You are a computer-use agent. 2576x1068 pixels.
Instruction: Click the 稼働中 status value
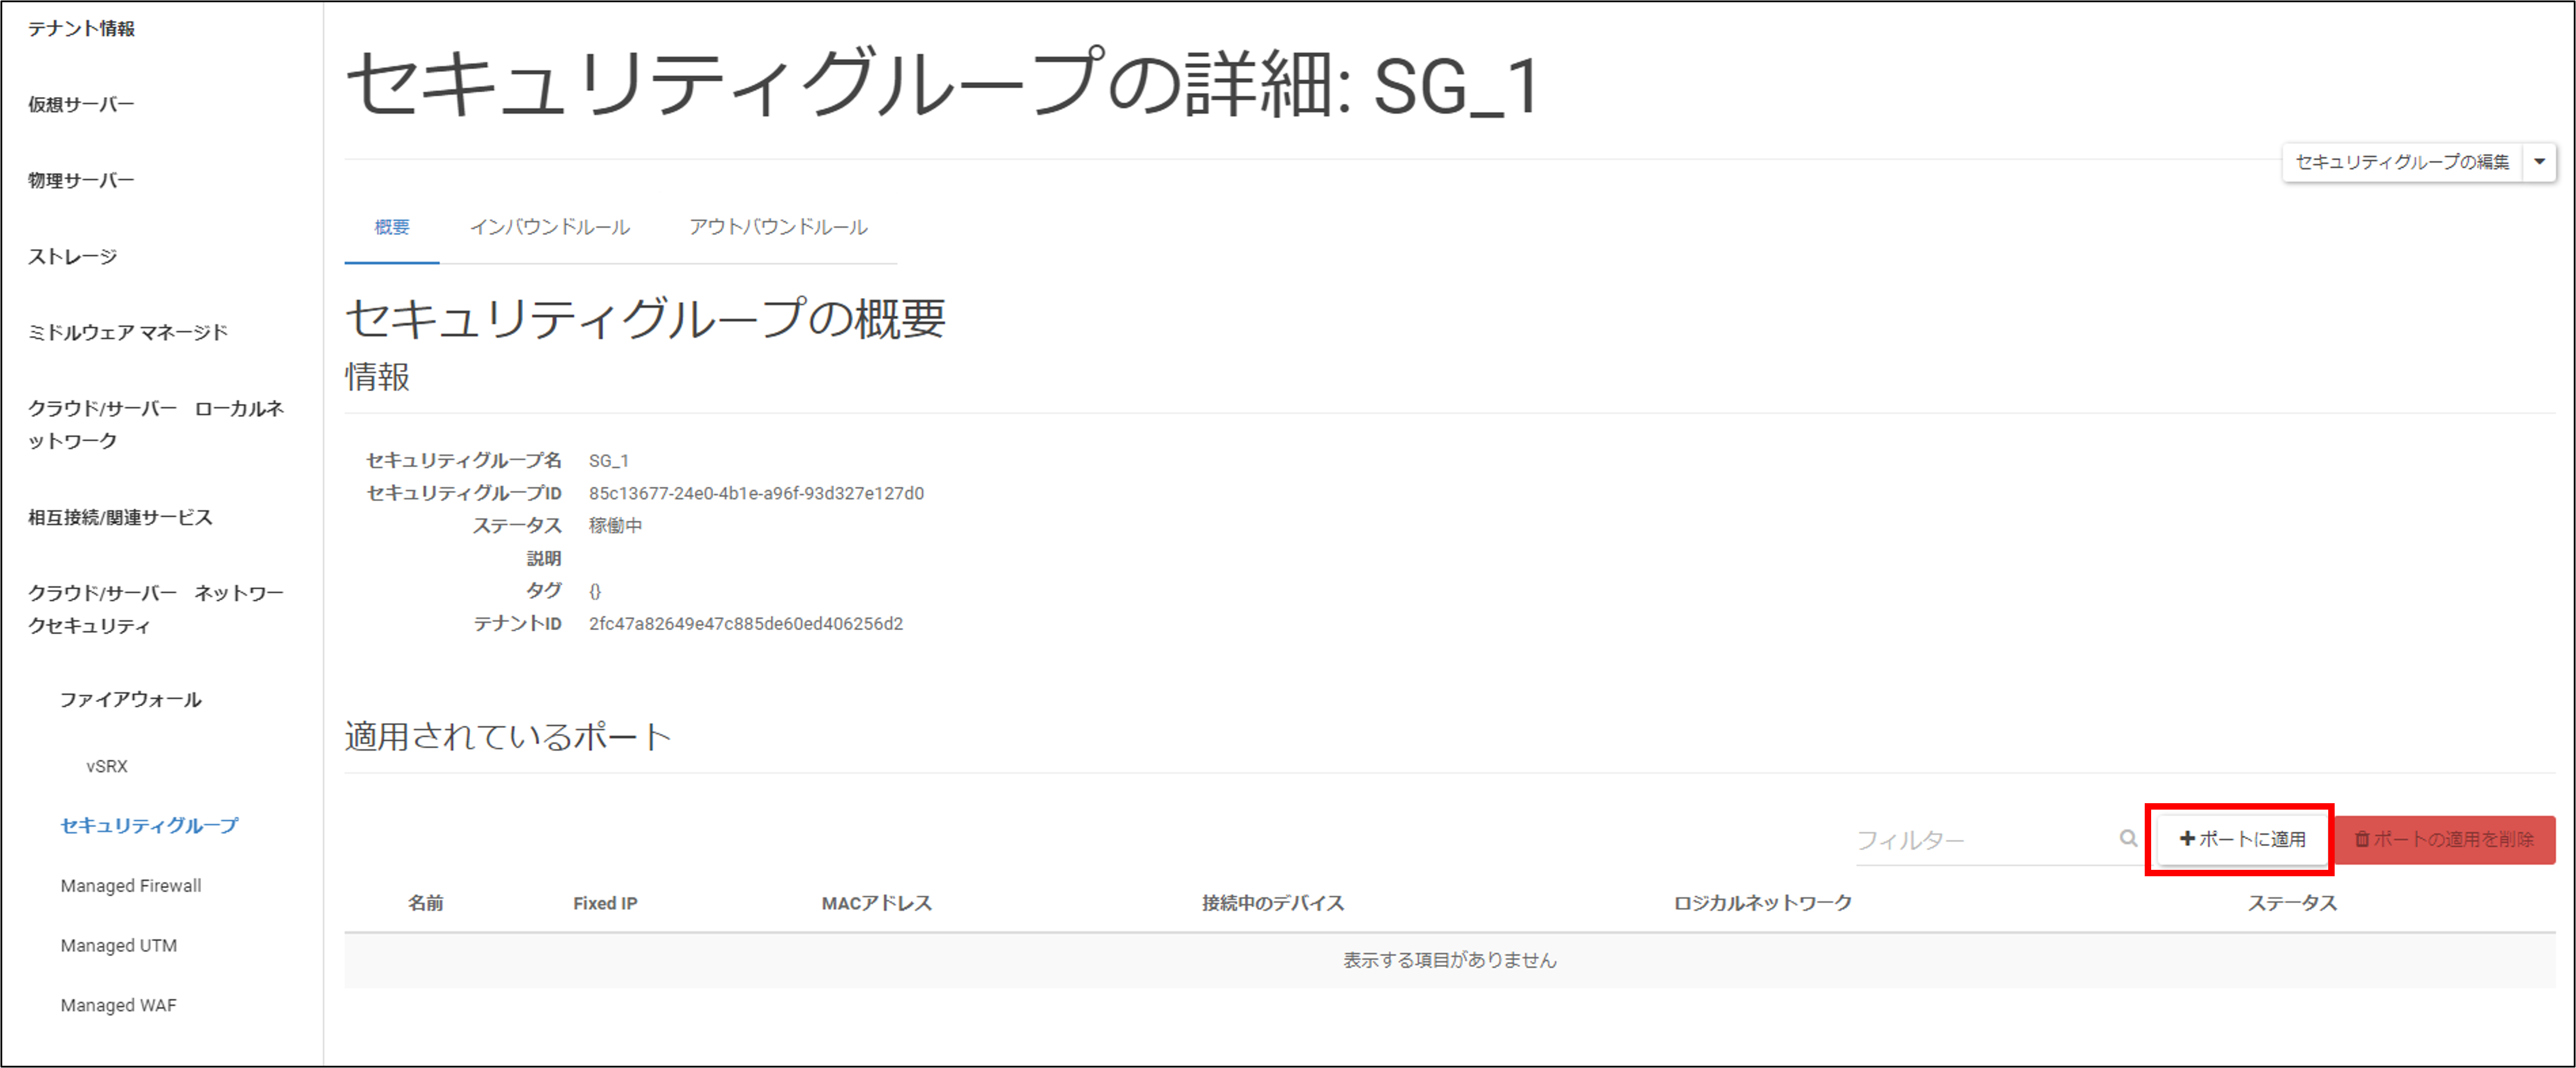[615, 526]
